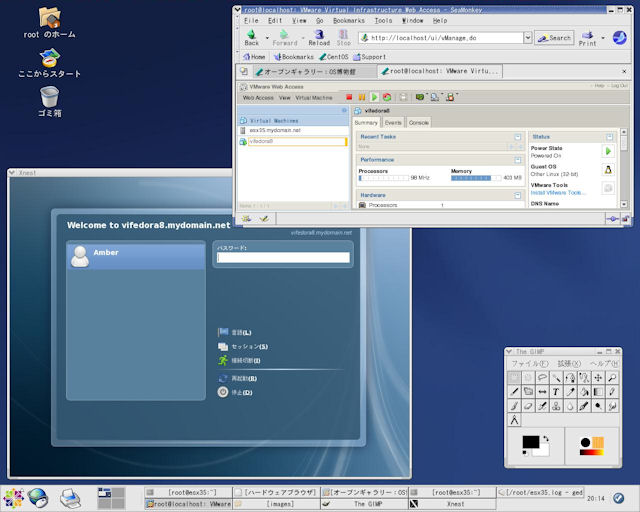Select vifedora8 in the Virtual Machines list

point(297,141)
